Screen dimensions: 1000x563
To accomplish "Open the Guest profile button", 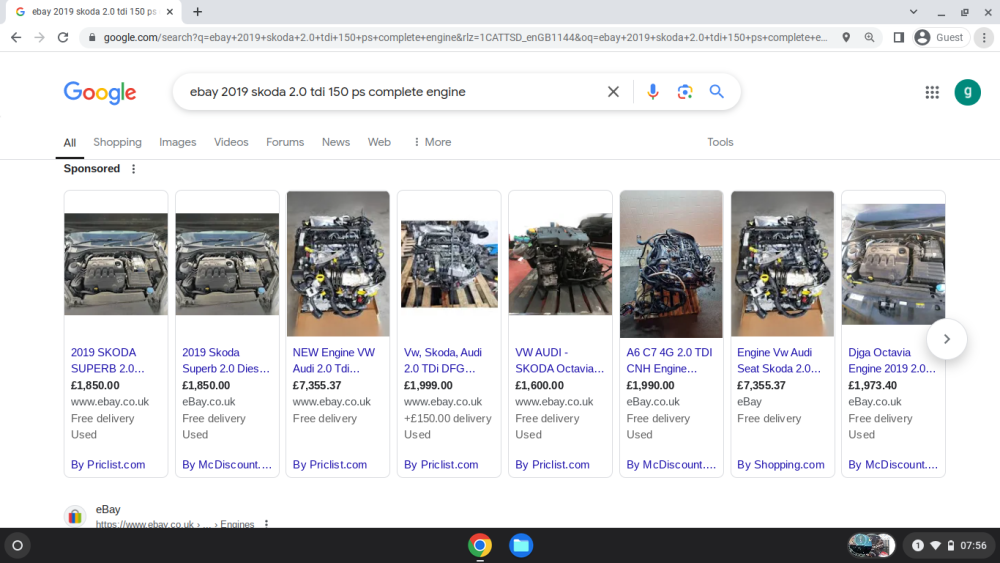I will pyautogui.click(x=941, y=38).
